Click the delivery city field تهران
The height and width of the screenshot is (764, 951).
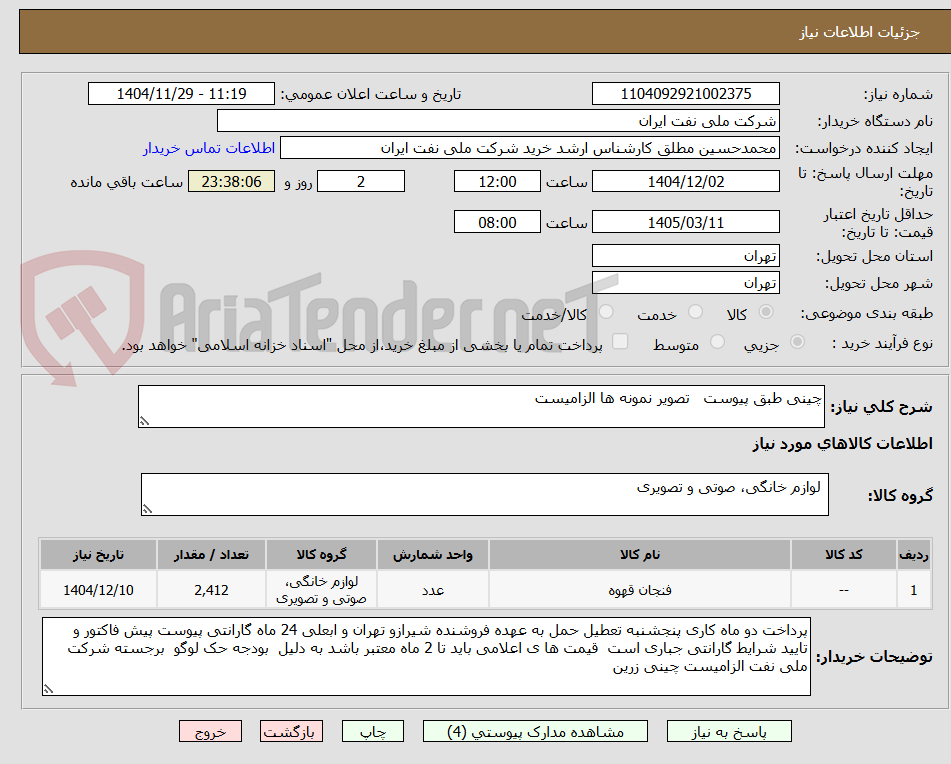685,283
